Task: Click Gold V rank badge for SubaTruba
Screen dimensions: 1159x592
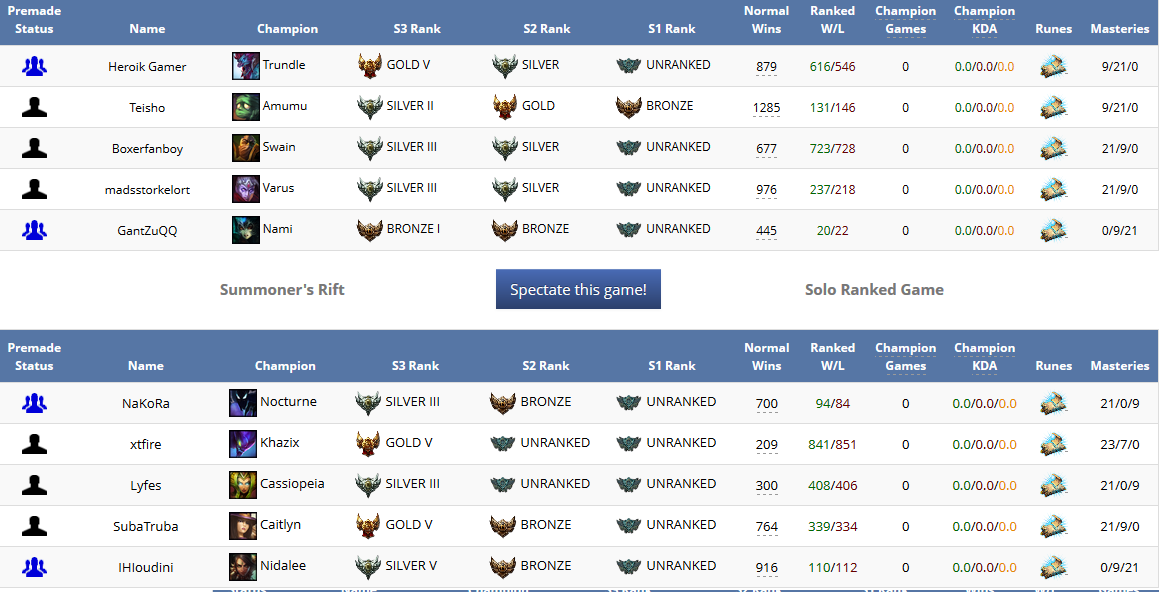Action: point(369,526)
